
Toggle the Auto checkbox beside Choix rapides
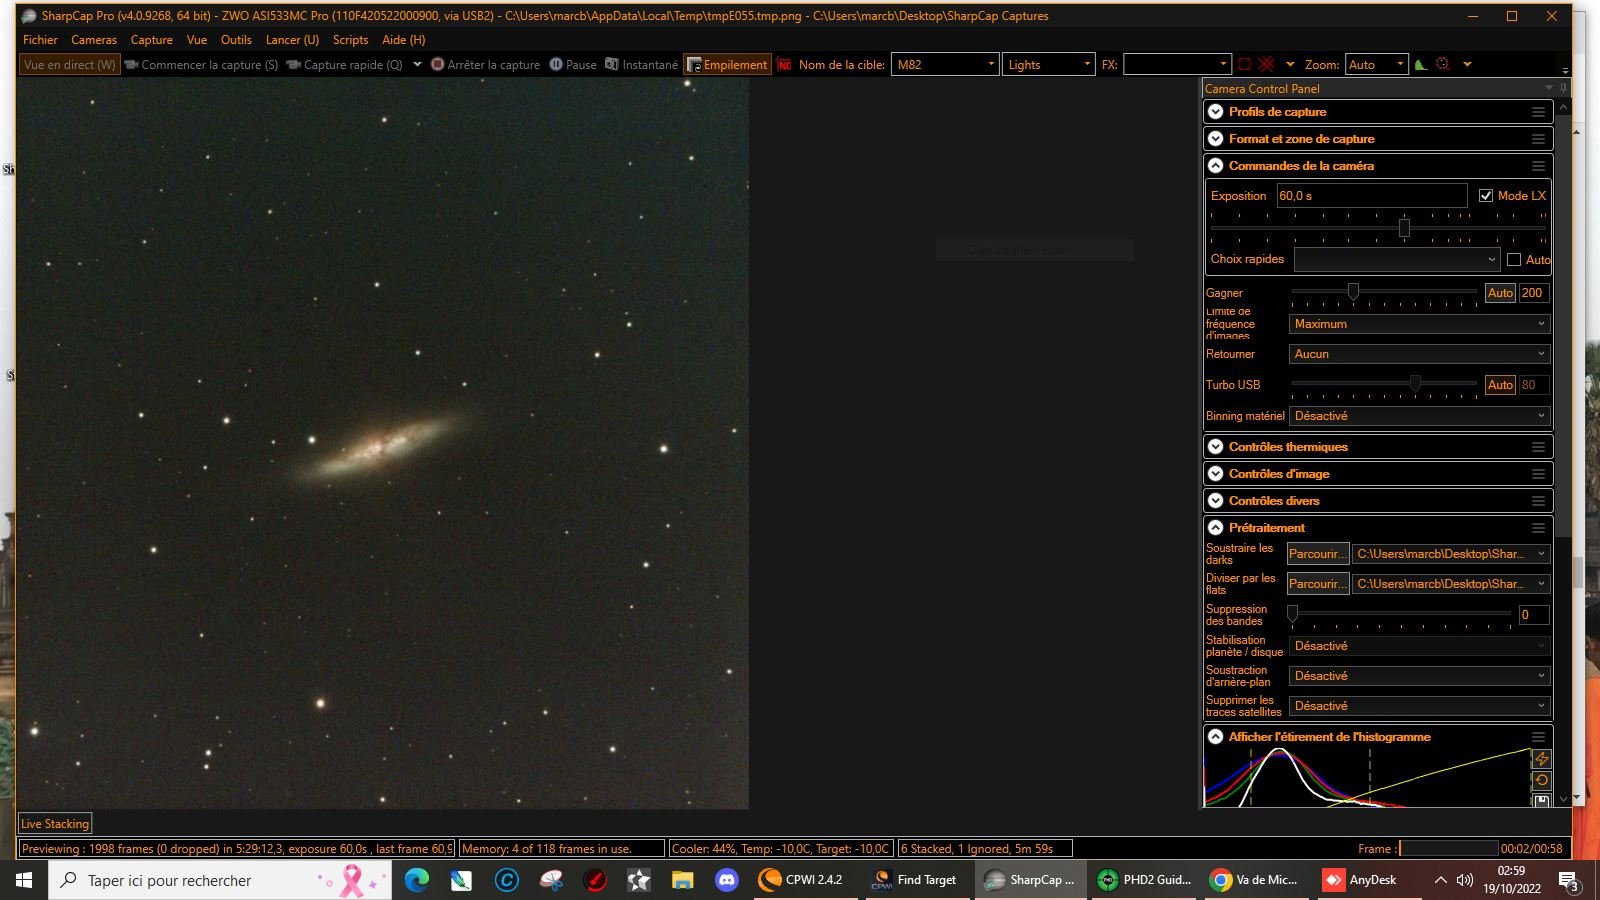1514,260
